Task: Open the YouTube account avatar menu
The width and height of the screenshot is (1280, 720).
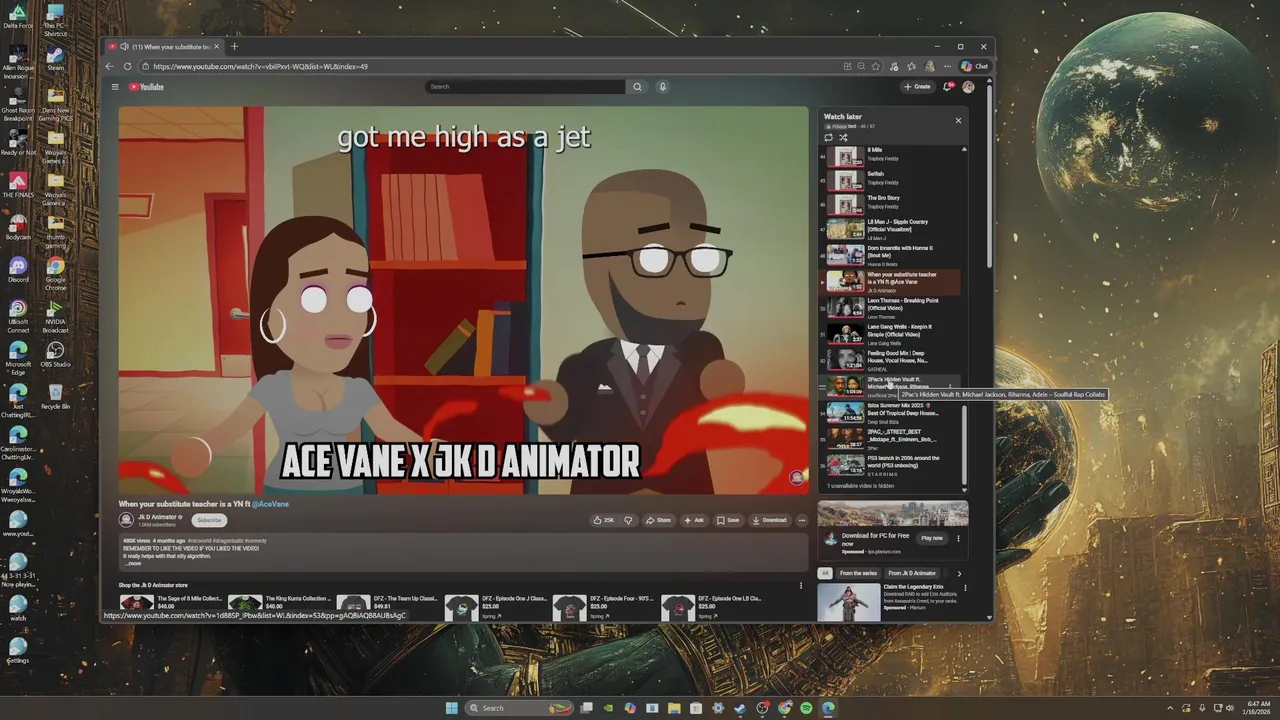Action: tap(968, 87)
